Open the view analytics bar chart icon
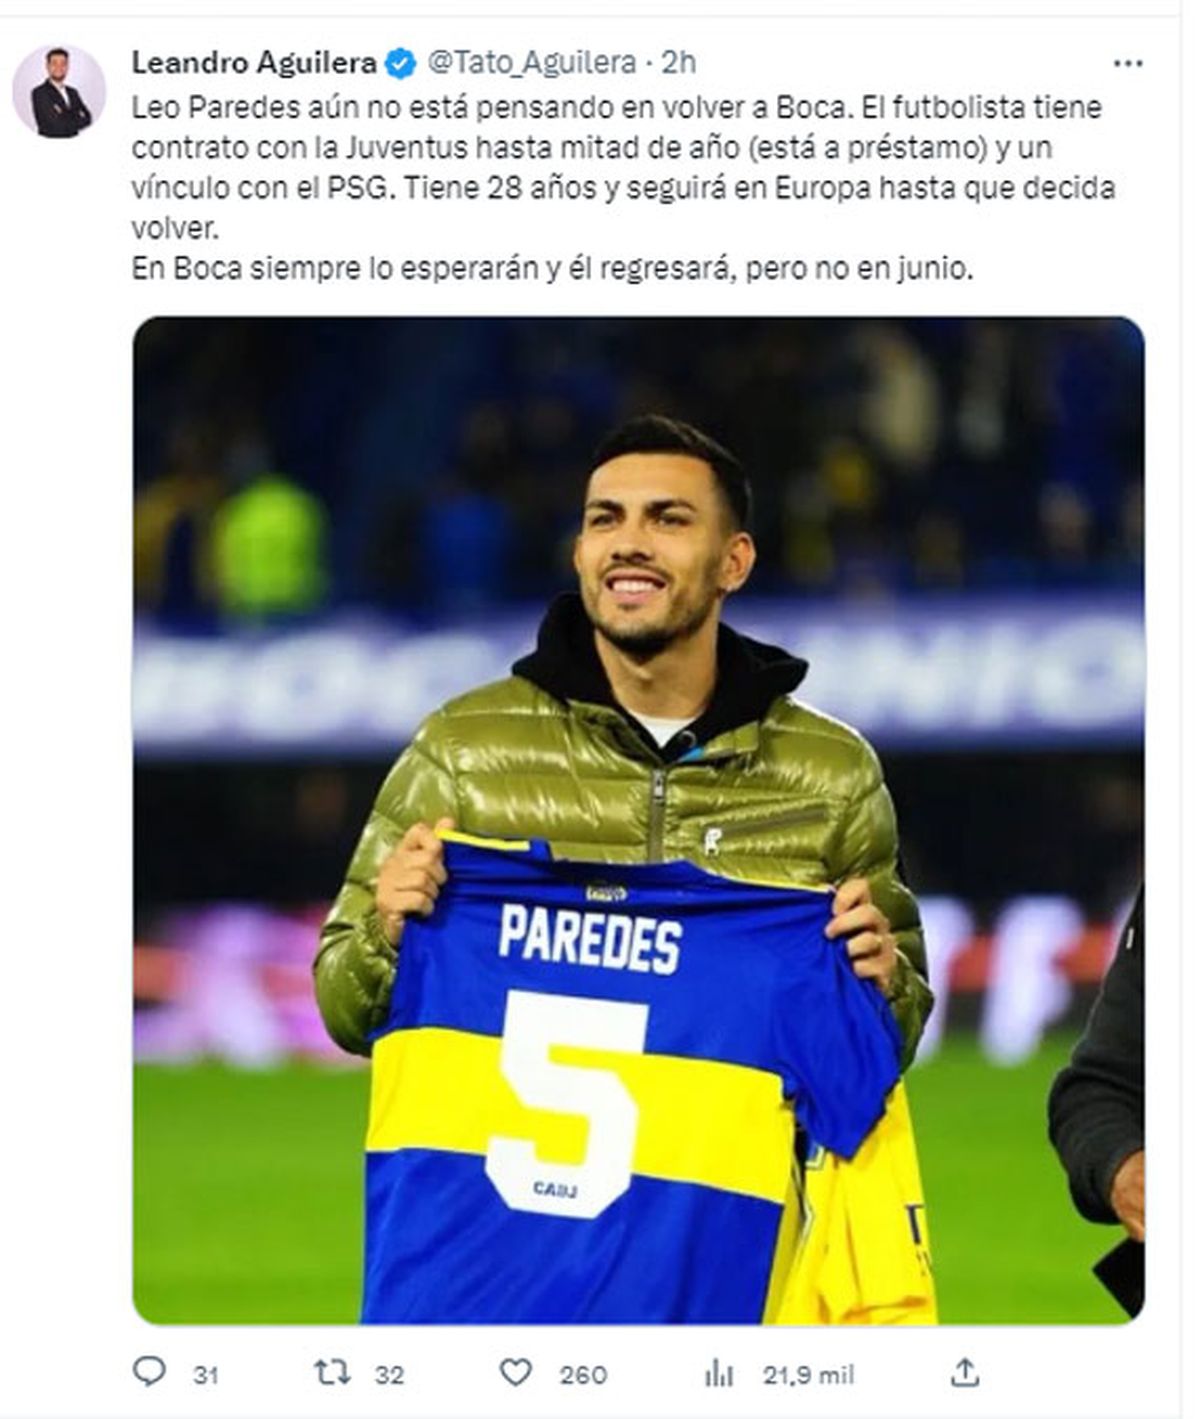Image resolution: width=1200 pixels, height=1419 pixels. click(x=719, y=1373)
